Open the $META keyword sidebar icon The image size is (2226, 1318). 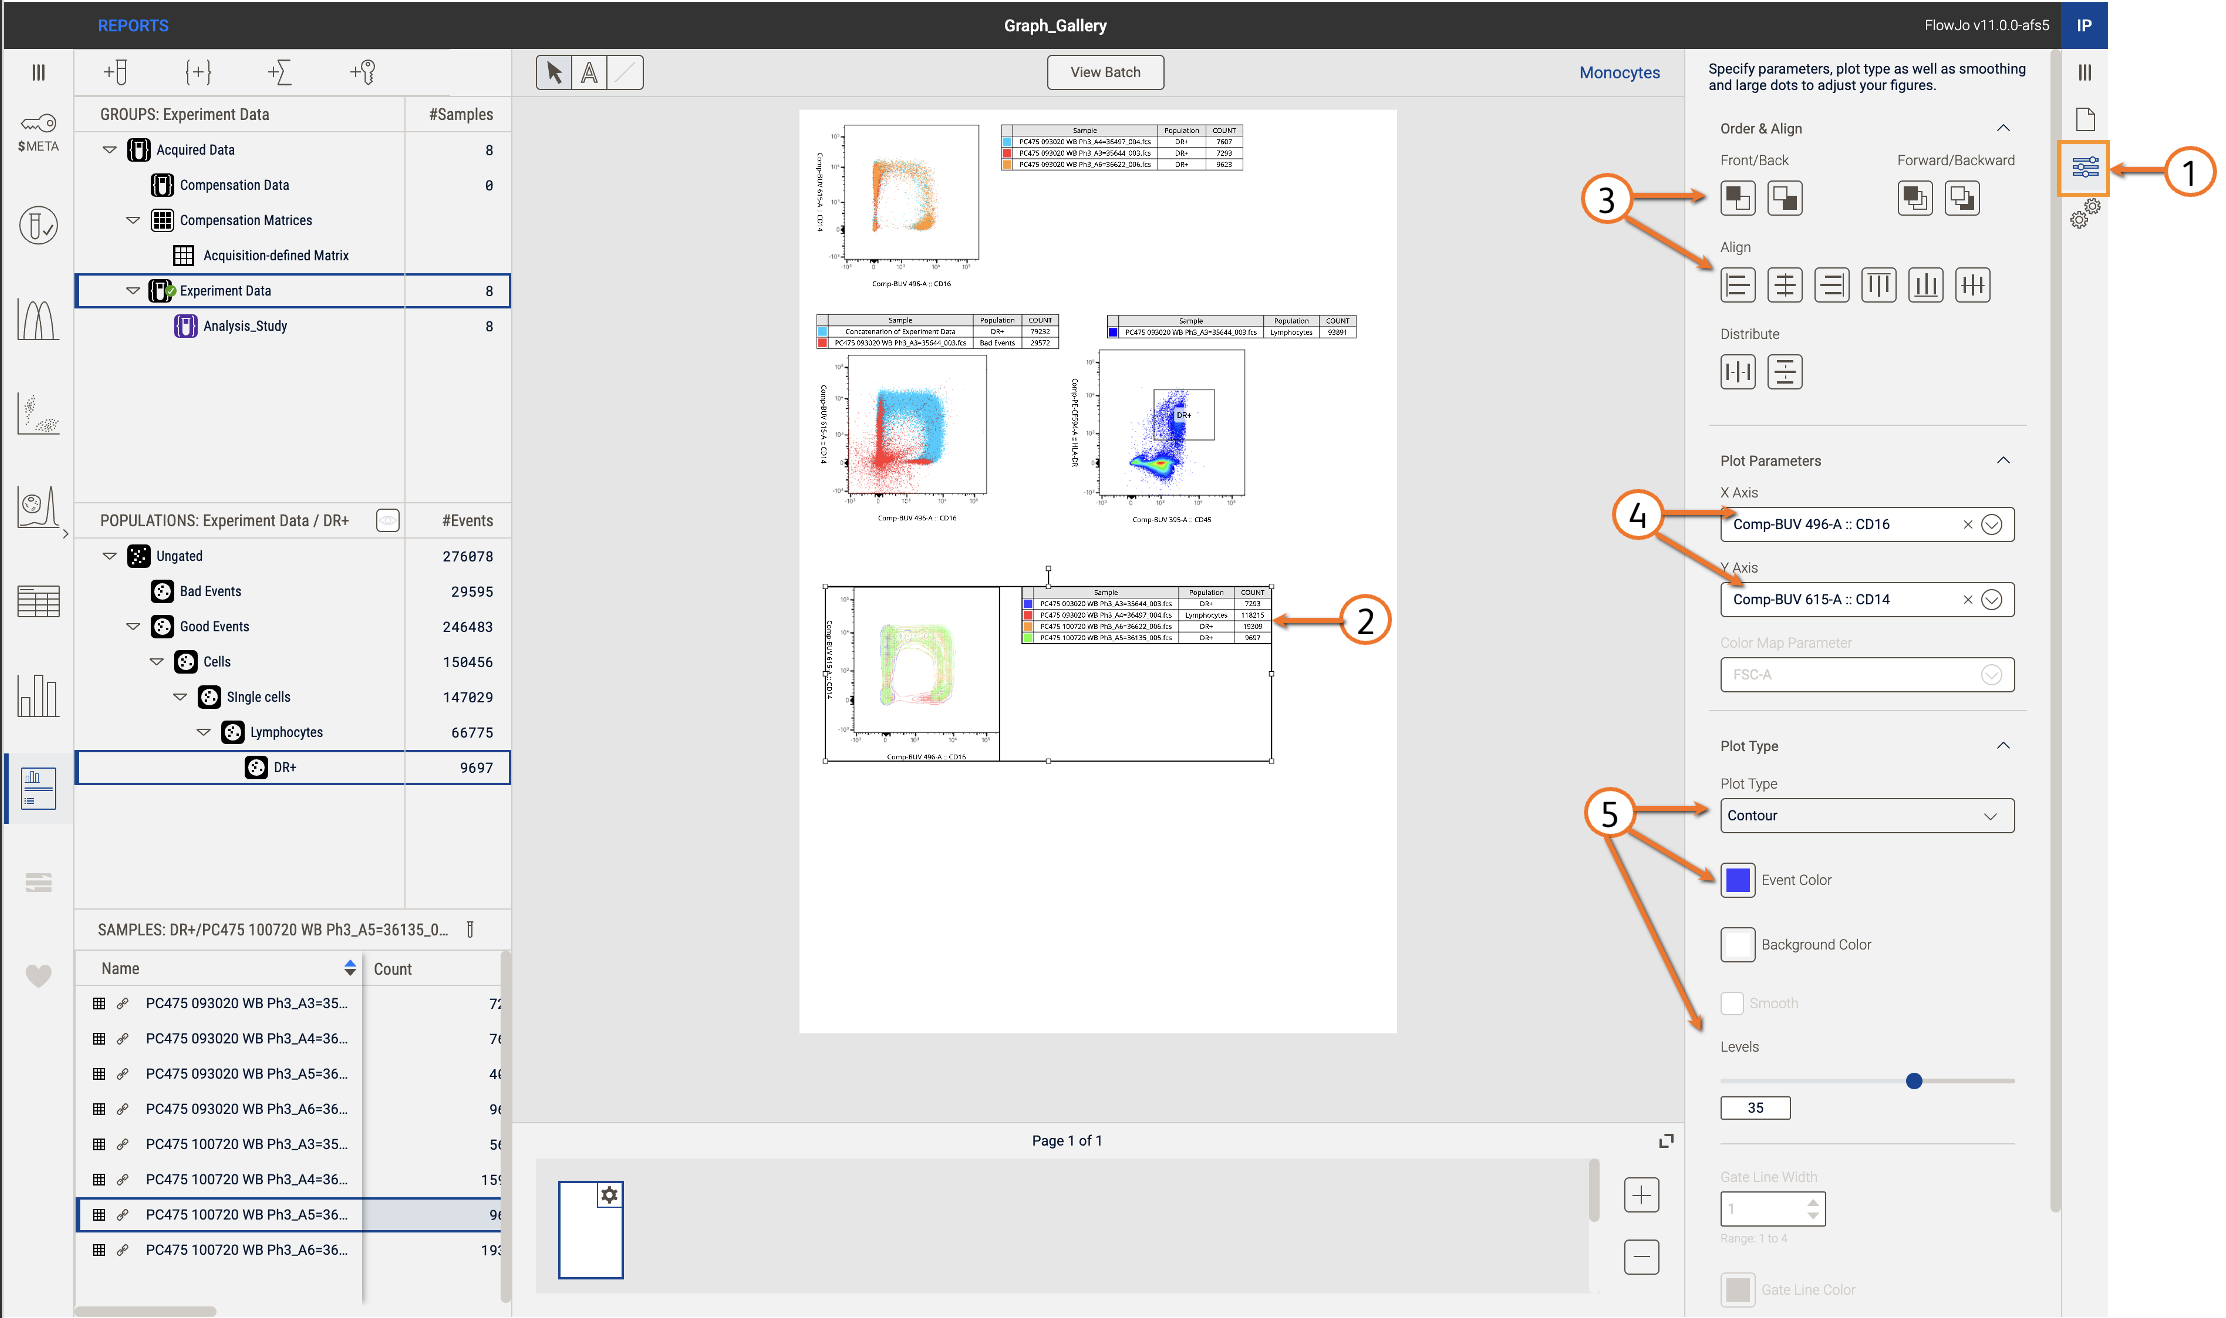pos(38,132)
